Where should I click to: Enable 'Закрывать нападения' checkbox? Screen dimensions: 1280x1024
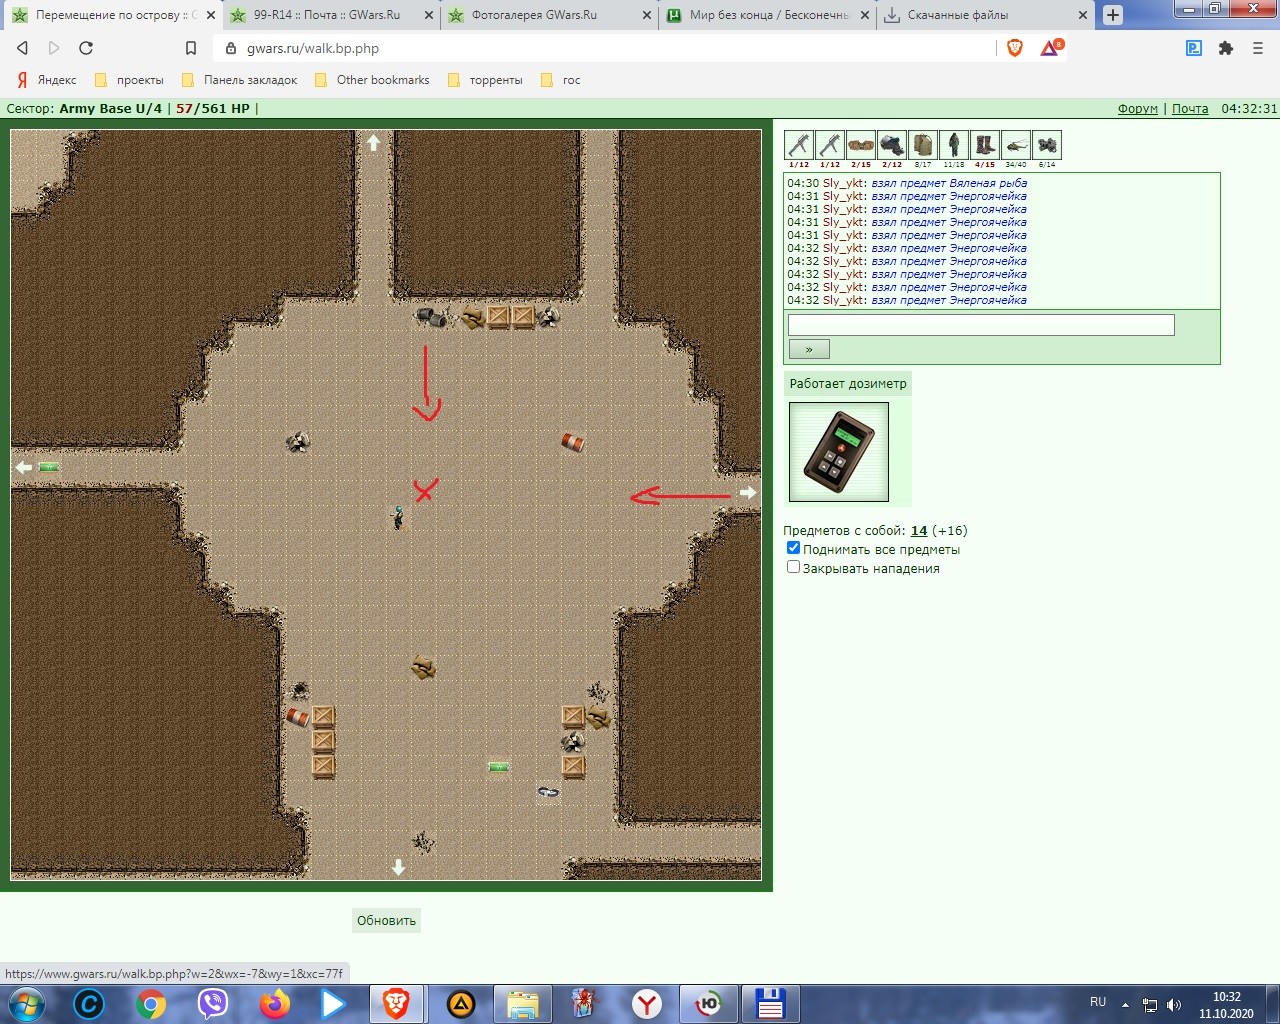click(x=794, y=567)
